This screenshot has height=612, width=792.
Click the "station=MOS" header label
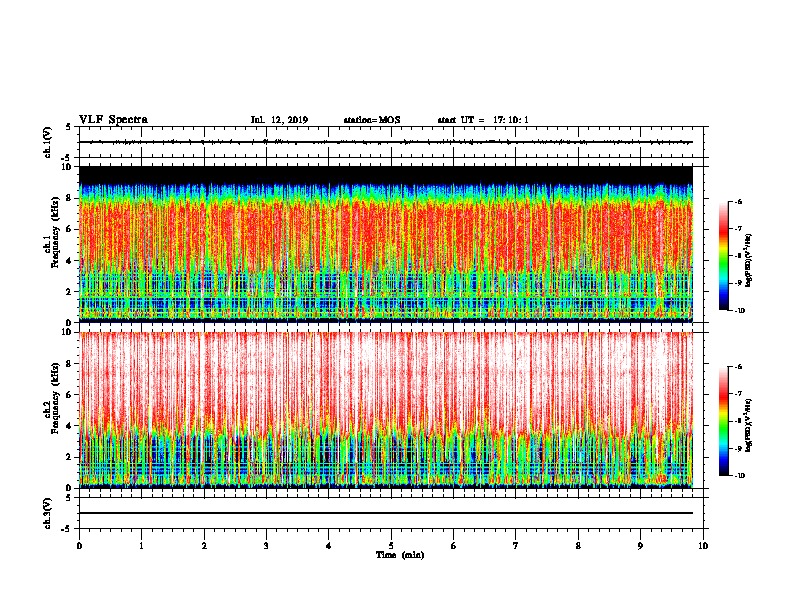[x=372, y=120]
